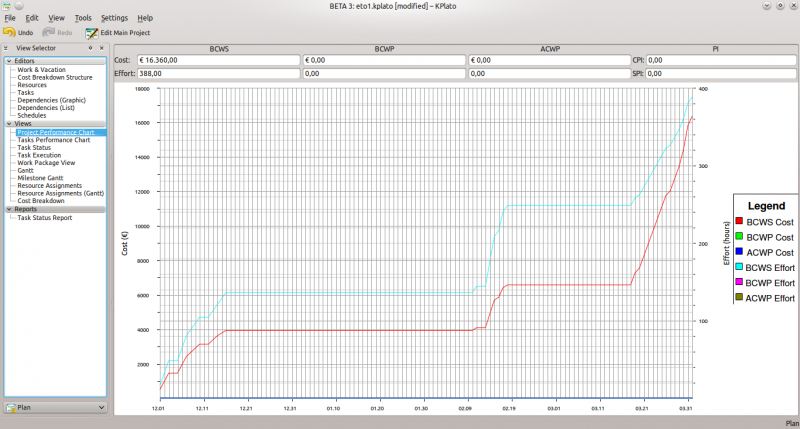Open the Task Status Report
This screenshot has width=800, height=429.
45,217
